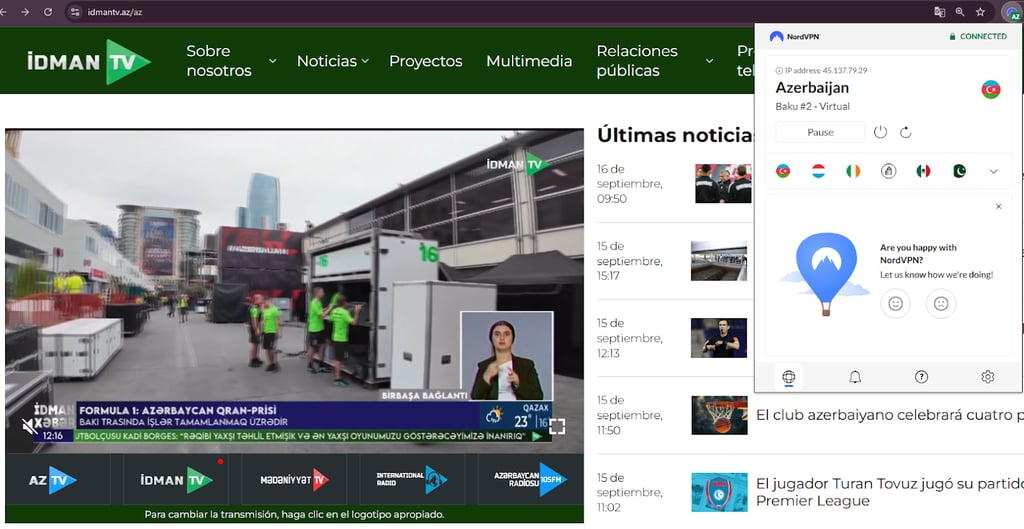This screenshot has width=1024, height=529.
Task: Open the zoom magnifier icon in address bar
Action: 959,12
